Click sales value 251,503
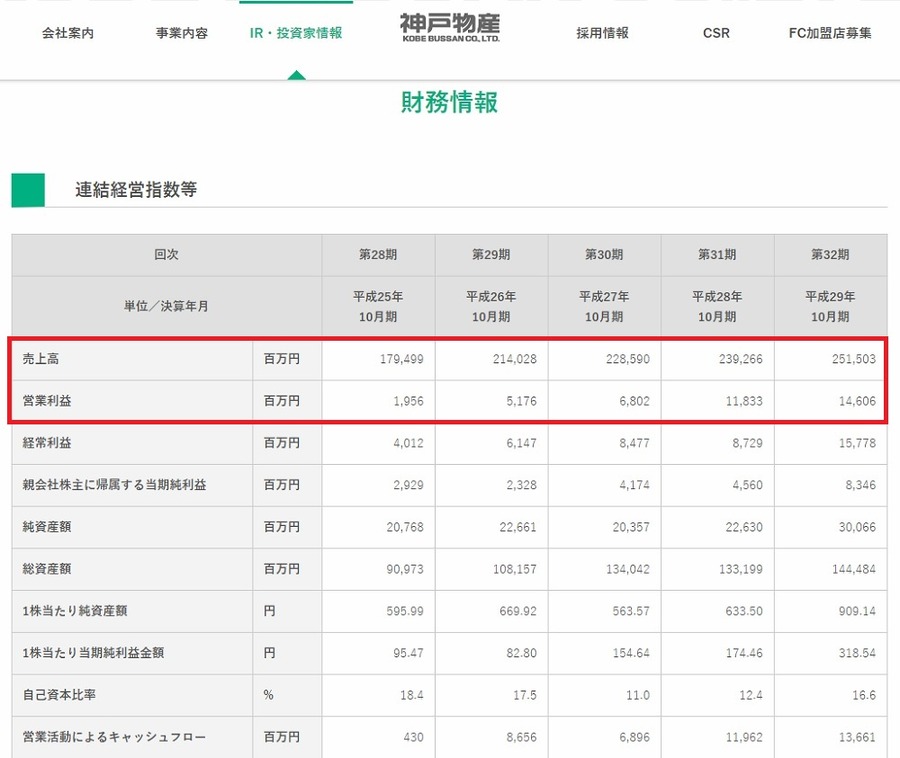Image resolution: width=900 pixels, height=758 pixels. tap(854, 359)
